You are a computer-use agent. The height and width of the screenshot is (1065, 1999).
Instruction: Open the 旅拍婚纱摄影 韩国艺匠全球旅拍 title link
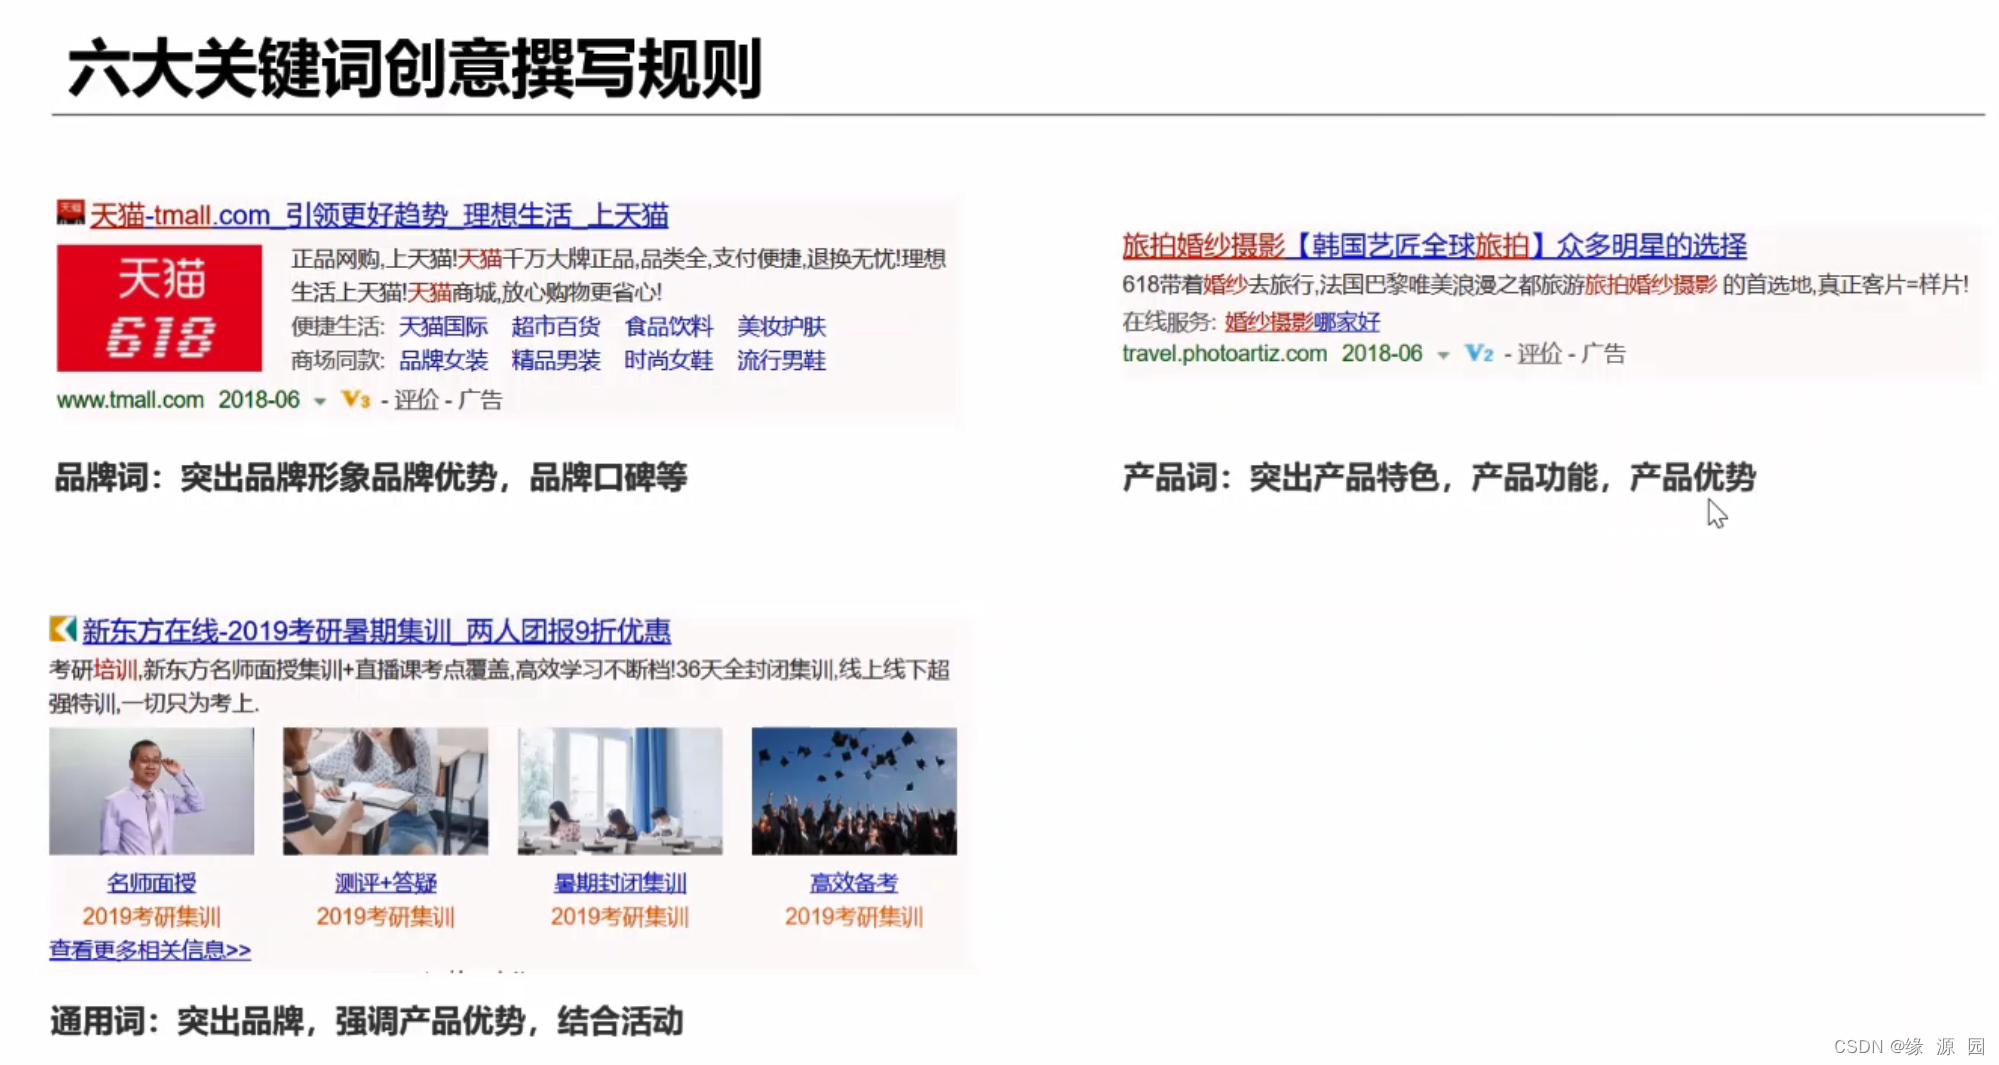1434,245
